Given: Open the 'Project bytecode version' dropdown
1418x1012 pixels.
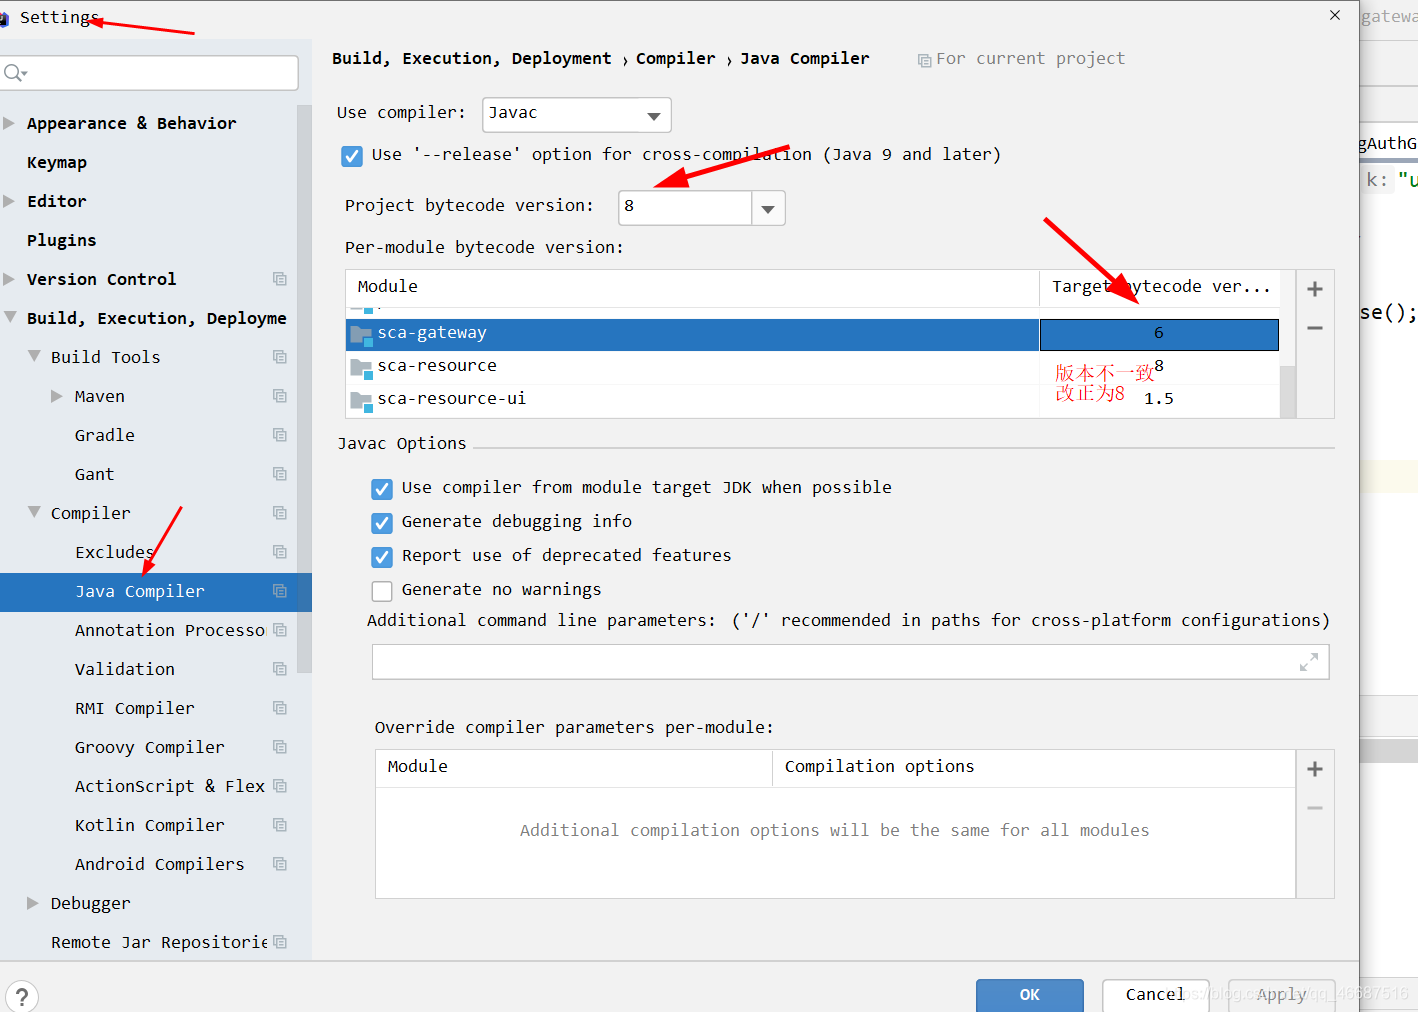Looking at the screenshot, I should pos(768,207).
